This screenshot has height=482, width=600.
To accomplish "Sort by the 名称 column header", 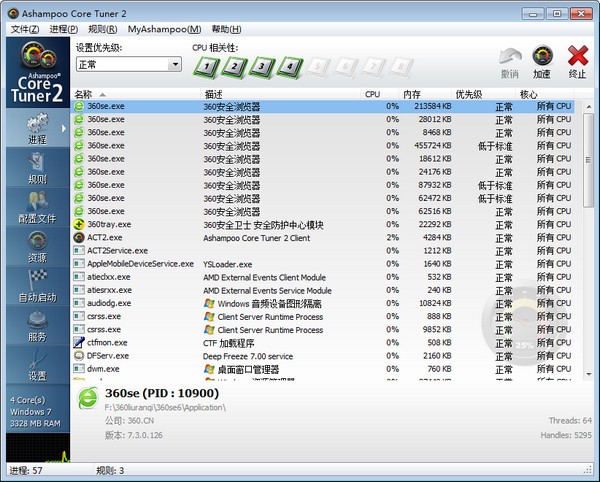I will click(x=136, y=94).
